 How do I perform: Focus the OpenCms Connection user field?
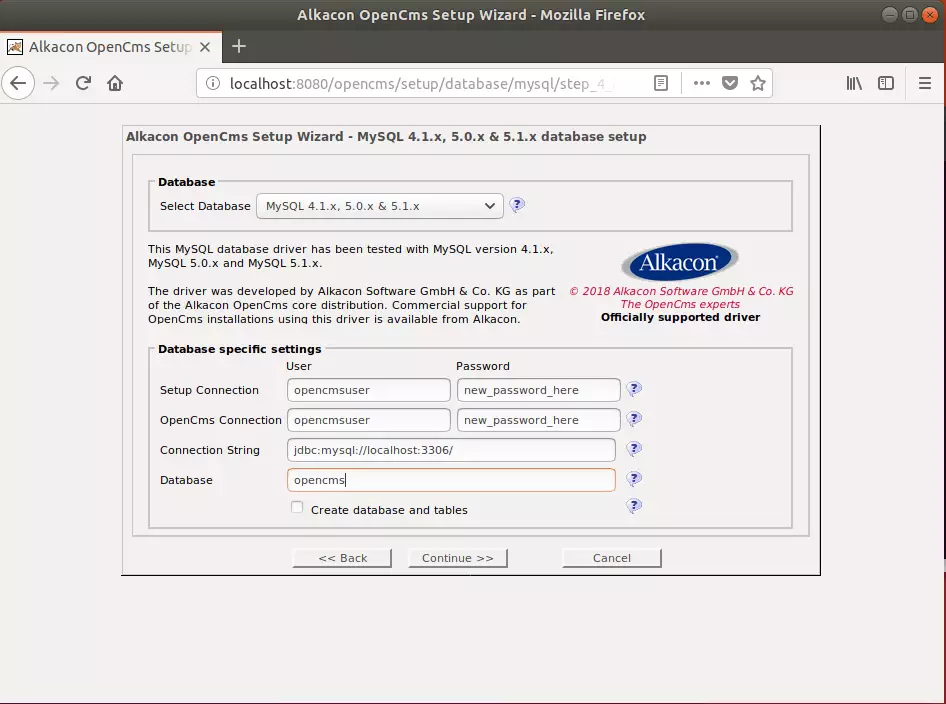(x=369, y=420)
